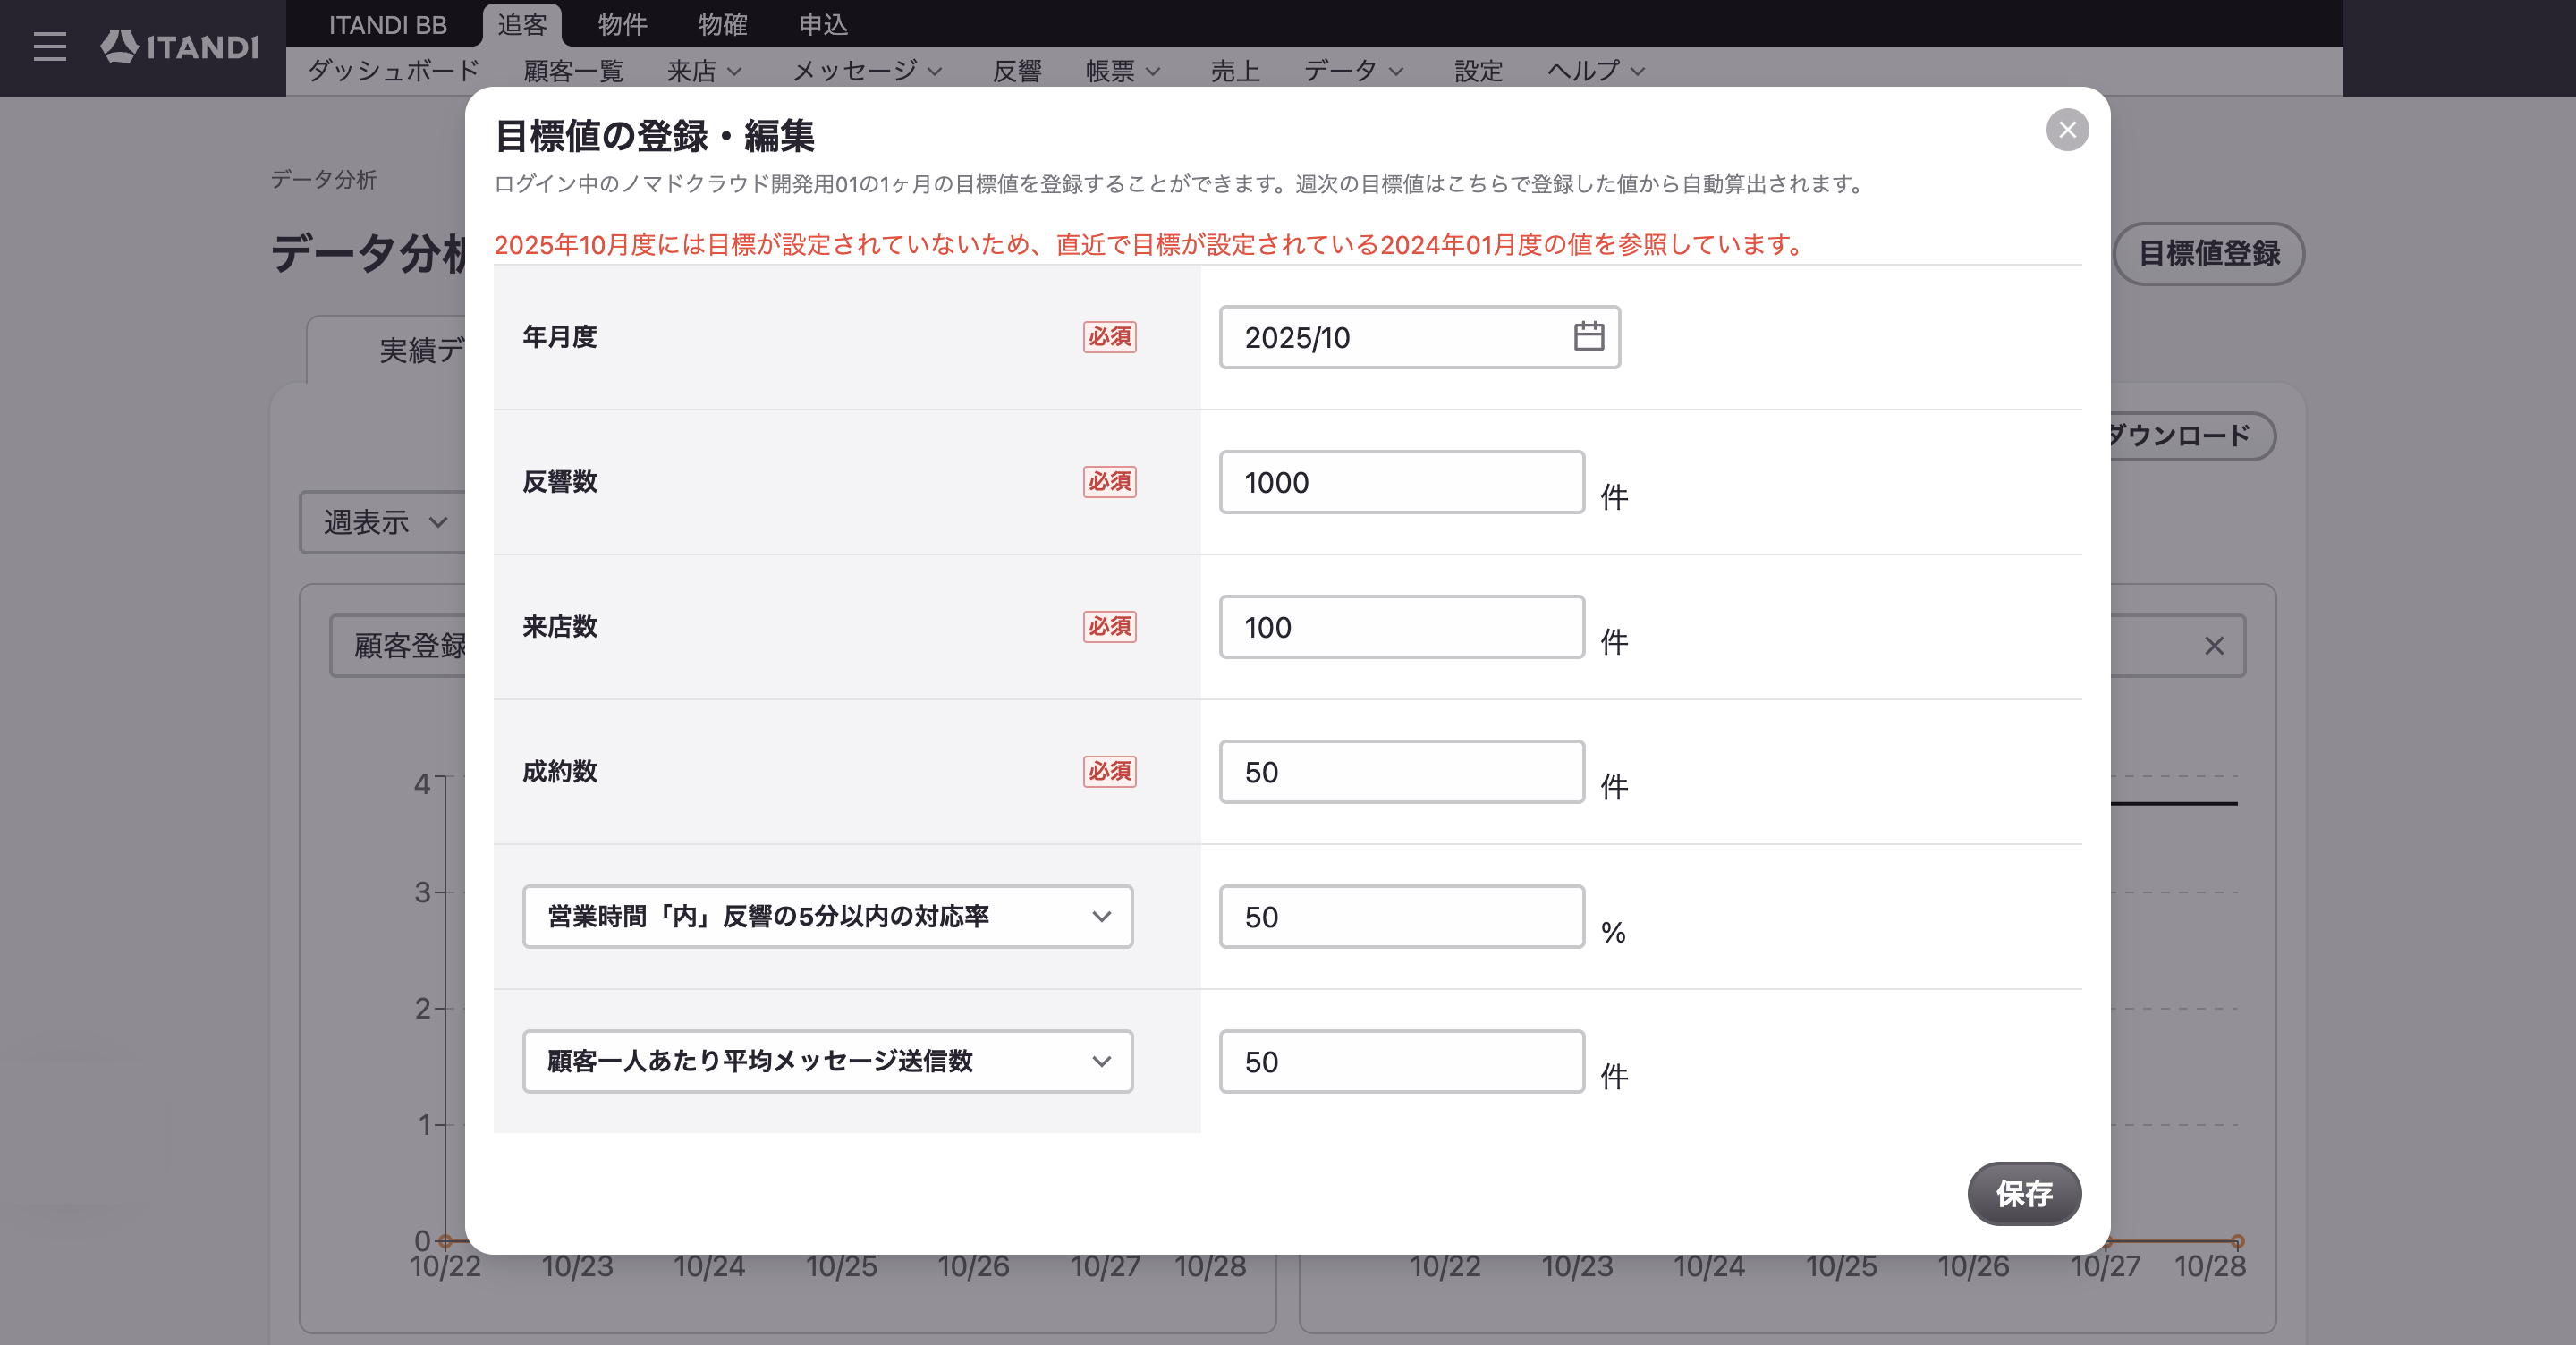
Task: Click the 反響数 input field
Action: 1402,482
